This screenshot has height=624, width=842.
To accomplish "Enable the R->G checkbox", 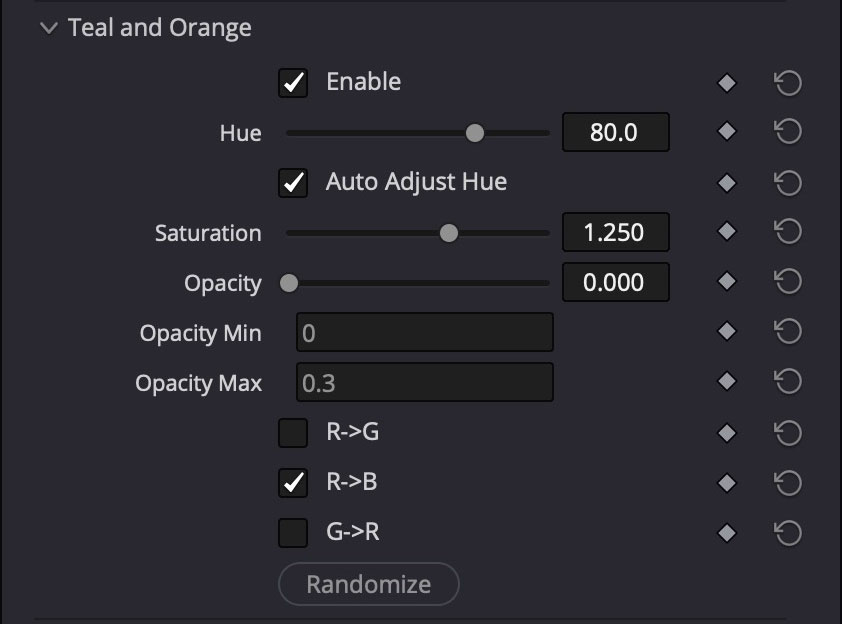I will coord(293,433).
